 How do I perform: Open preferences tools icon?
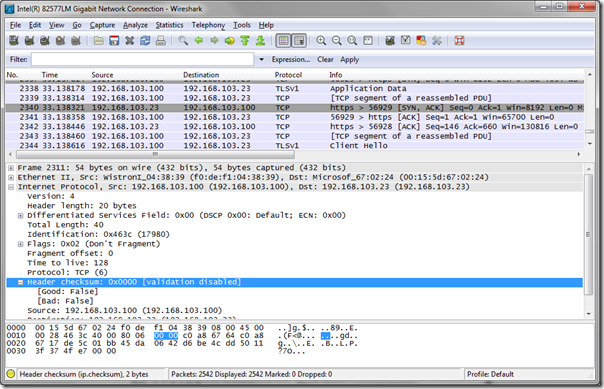point(436,40)
